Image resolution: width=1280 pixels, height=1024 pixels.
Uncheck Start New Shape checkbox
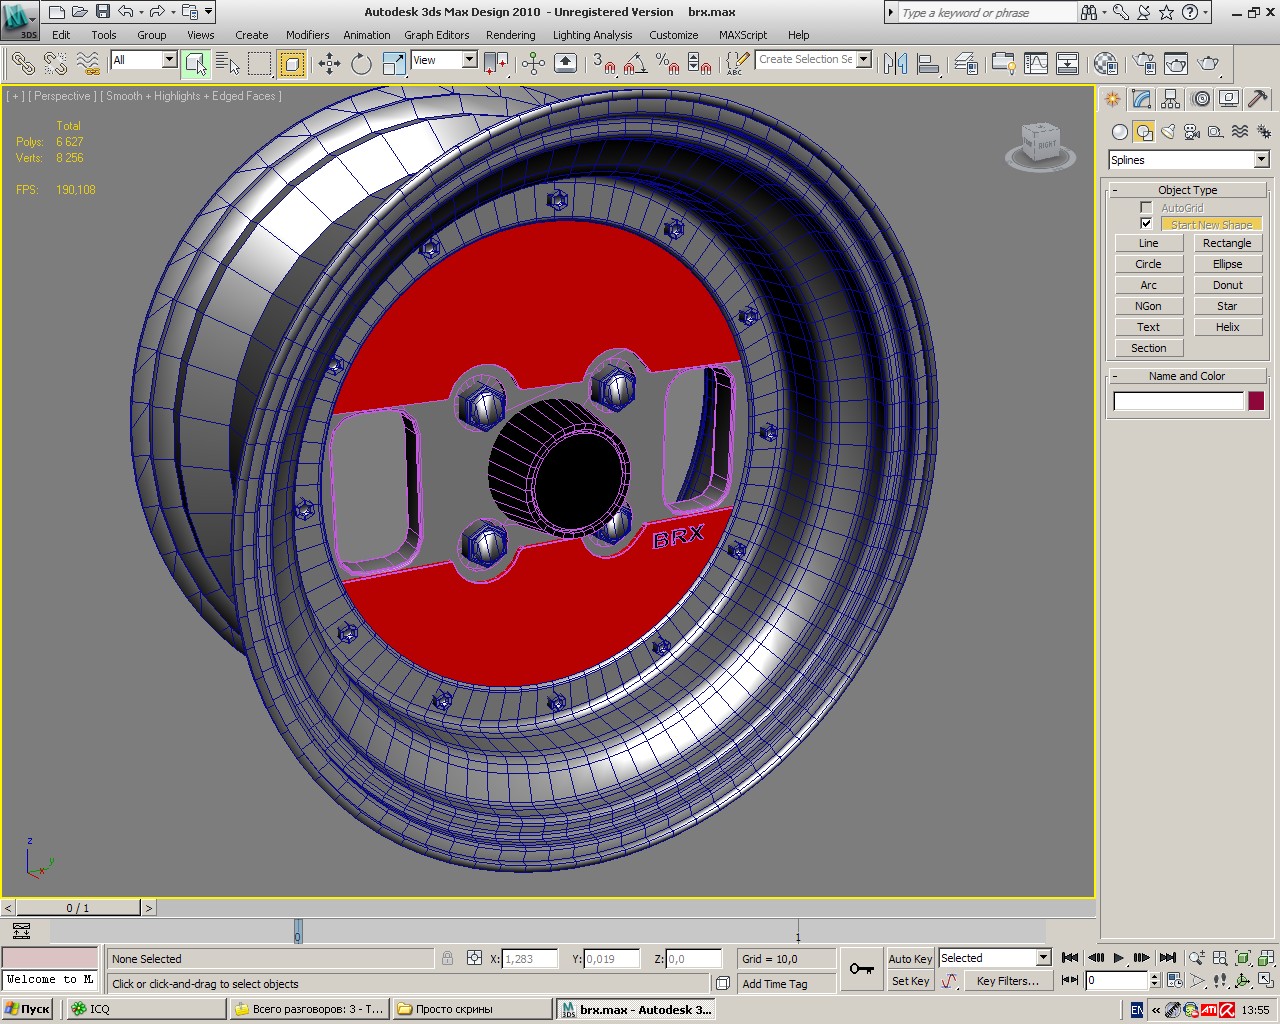(x=1146, y=224)
